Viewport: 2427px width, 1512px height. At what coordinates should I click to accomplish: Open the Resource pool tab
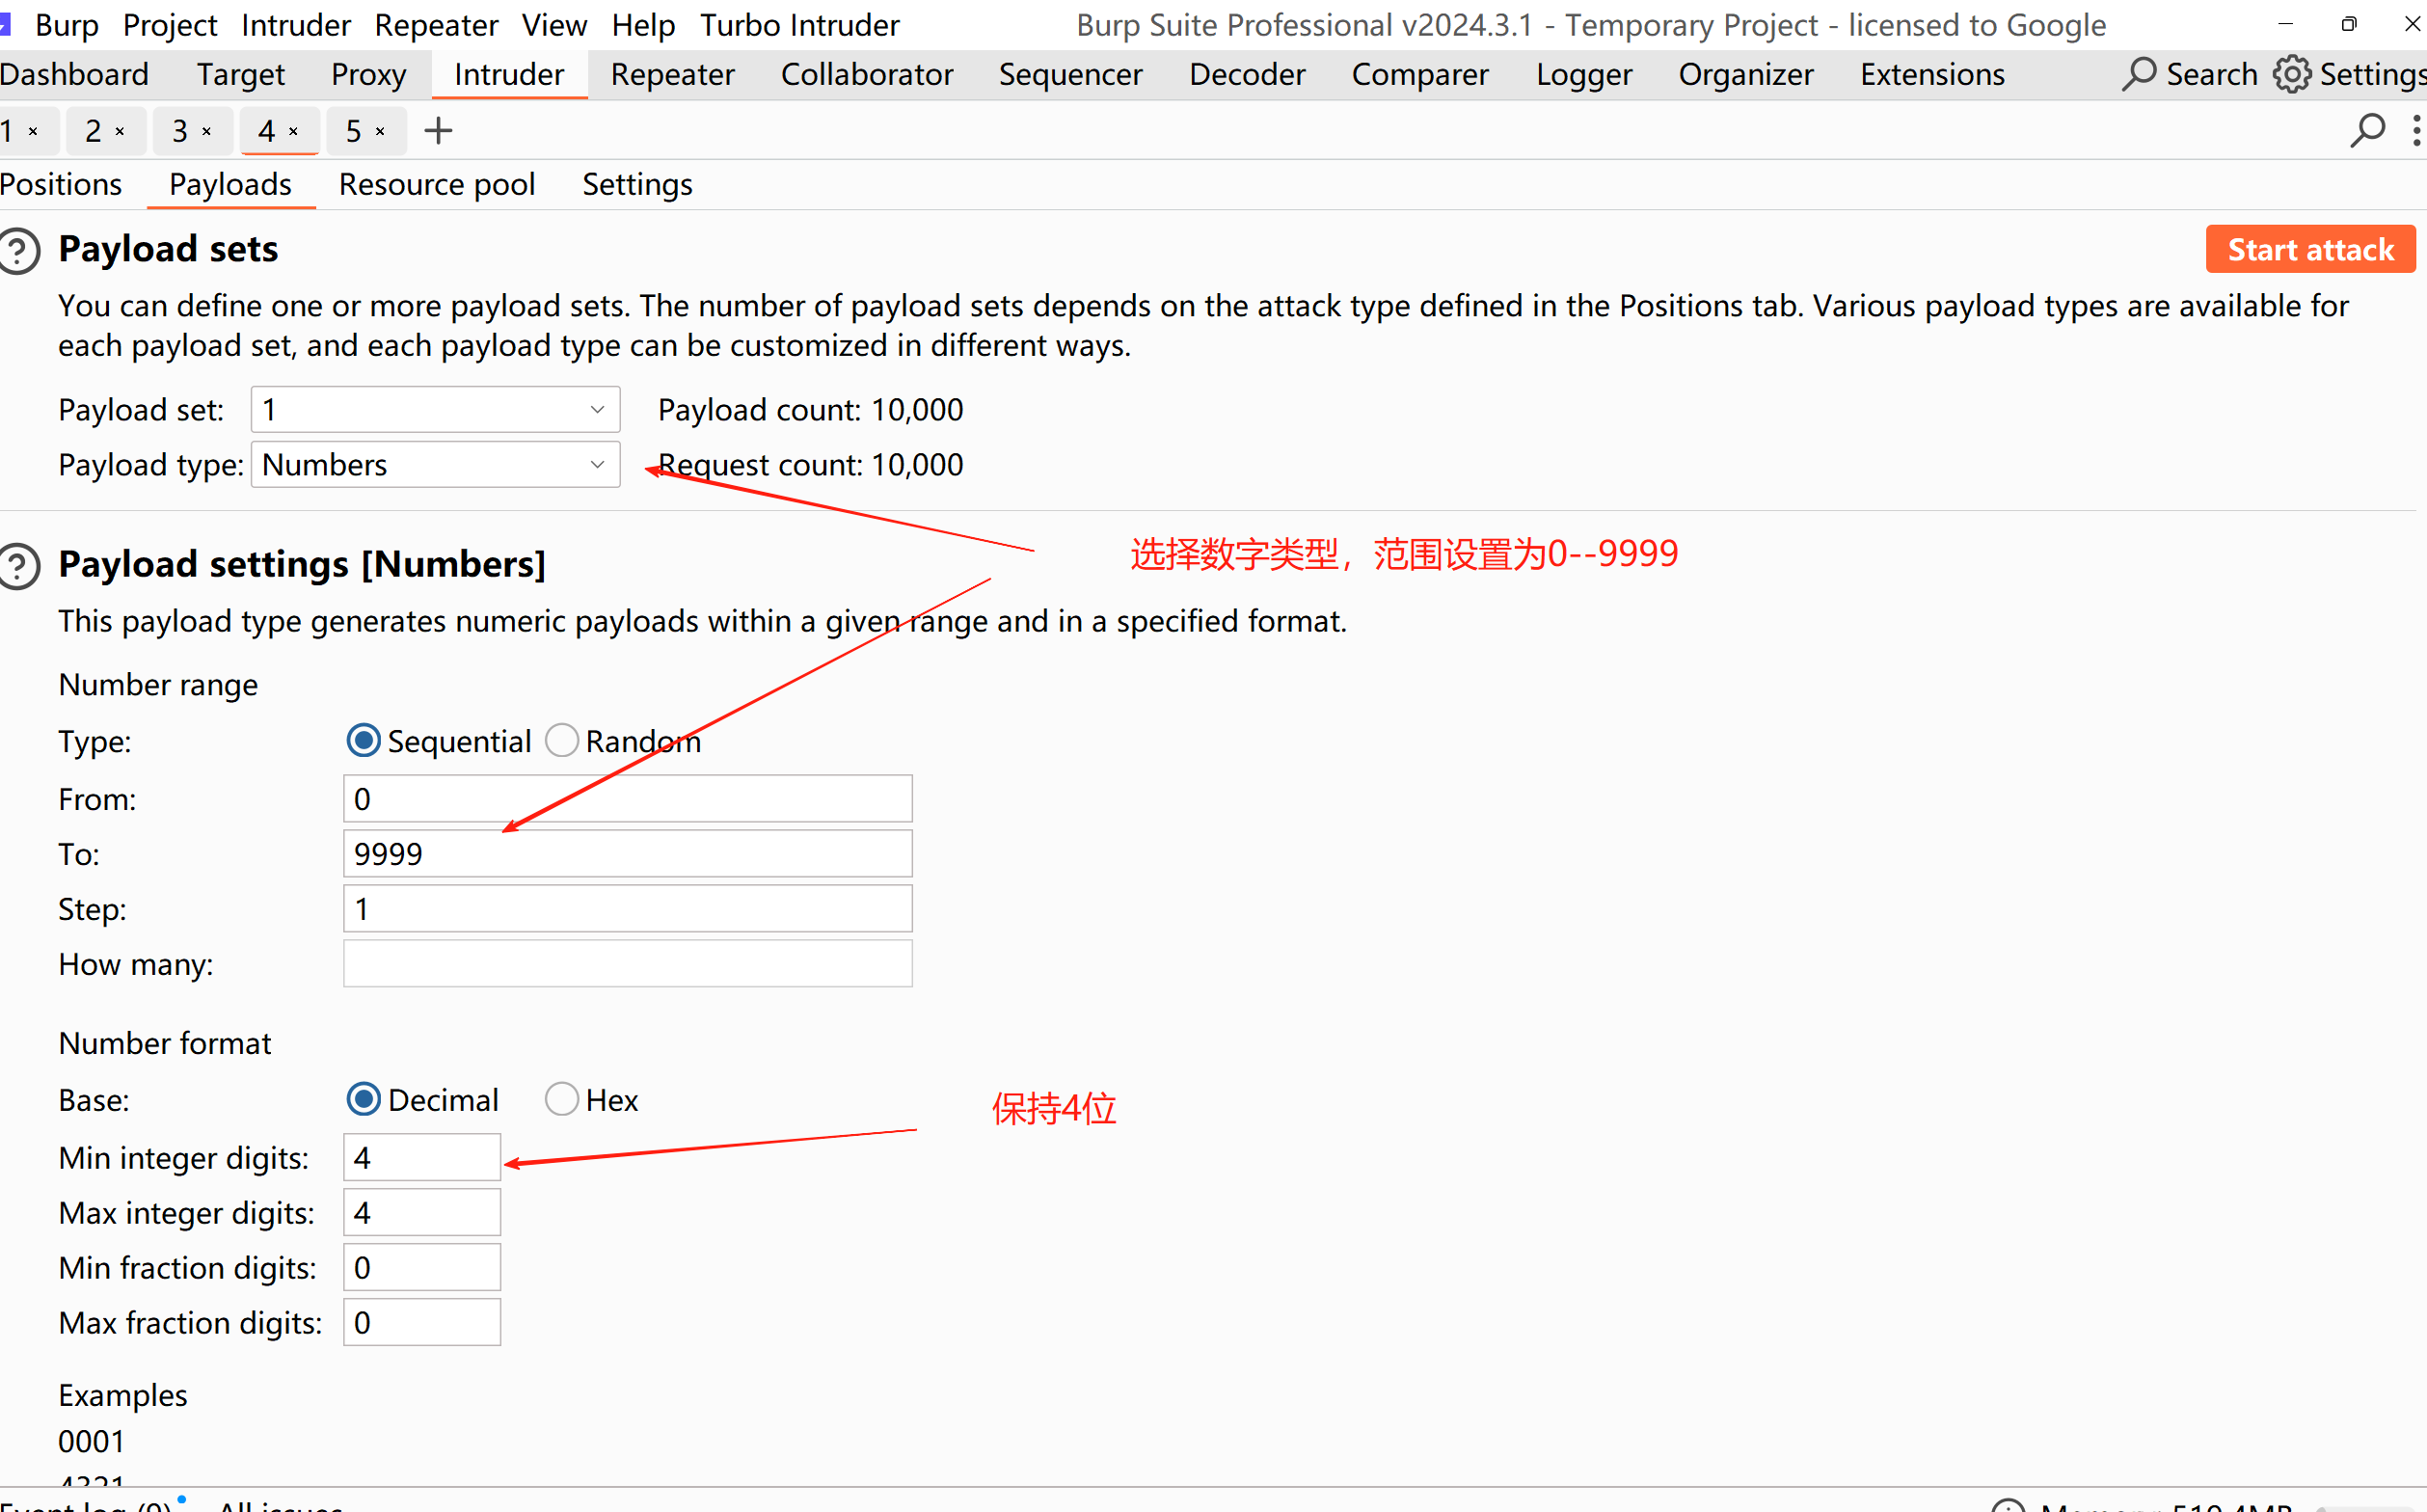click(x=437, y=185)
